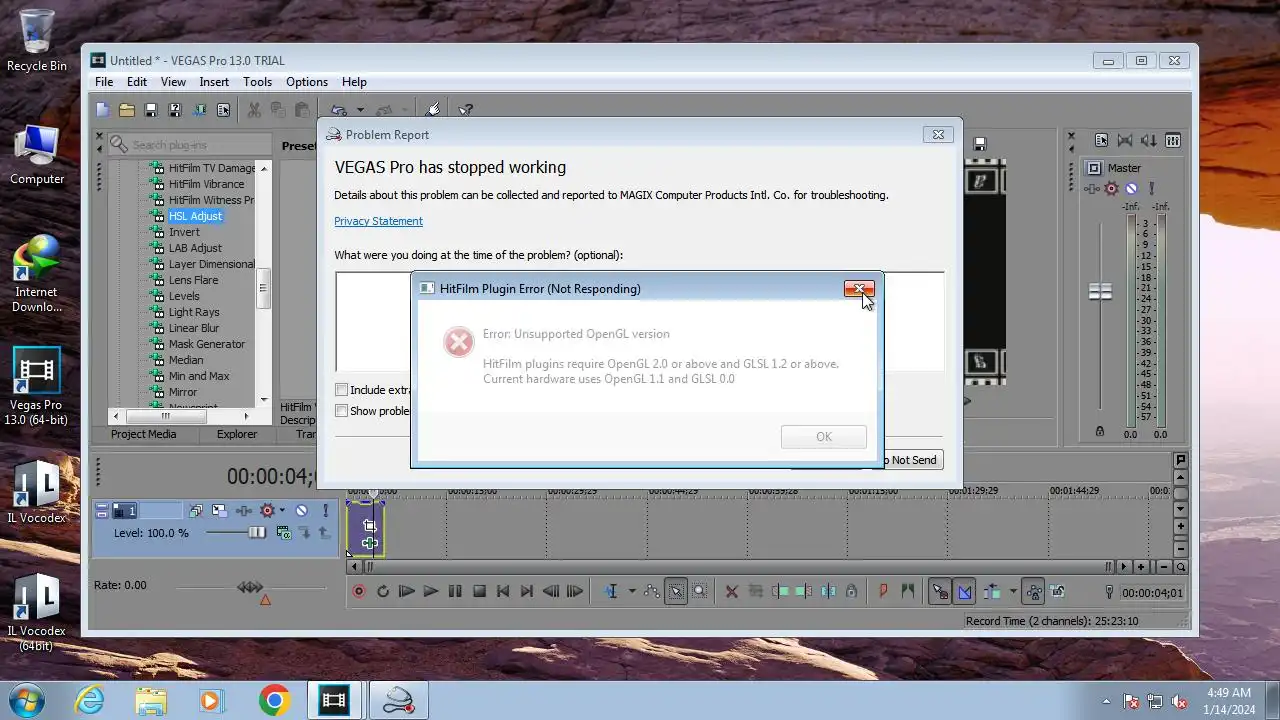Open Mixer Properties icon above Master
Image resolution: width=1280 pixels, height=720 pixels.
point(1101,141)
